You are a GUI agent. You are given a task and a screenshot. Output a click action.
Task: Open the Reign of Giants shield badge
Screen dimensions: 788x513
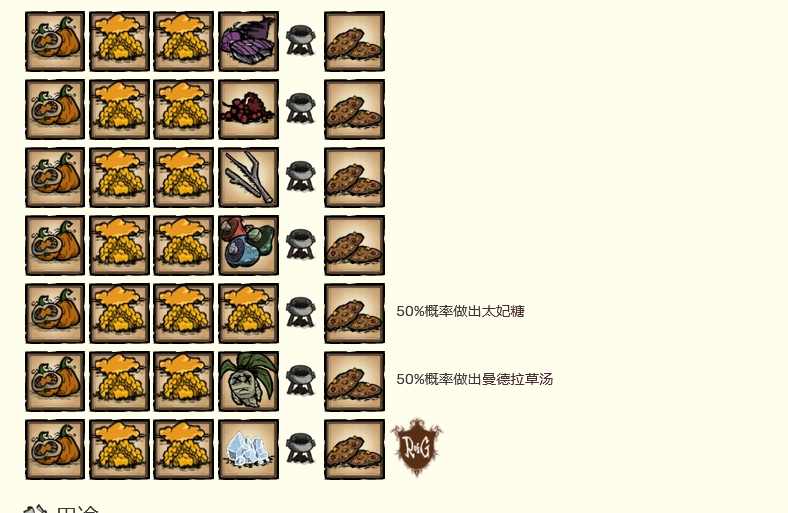point(417,447)
